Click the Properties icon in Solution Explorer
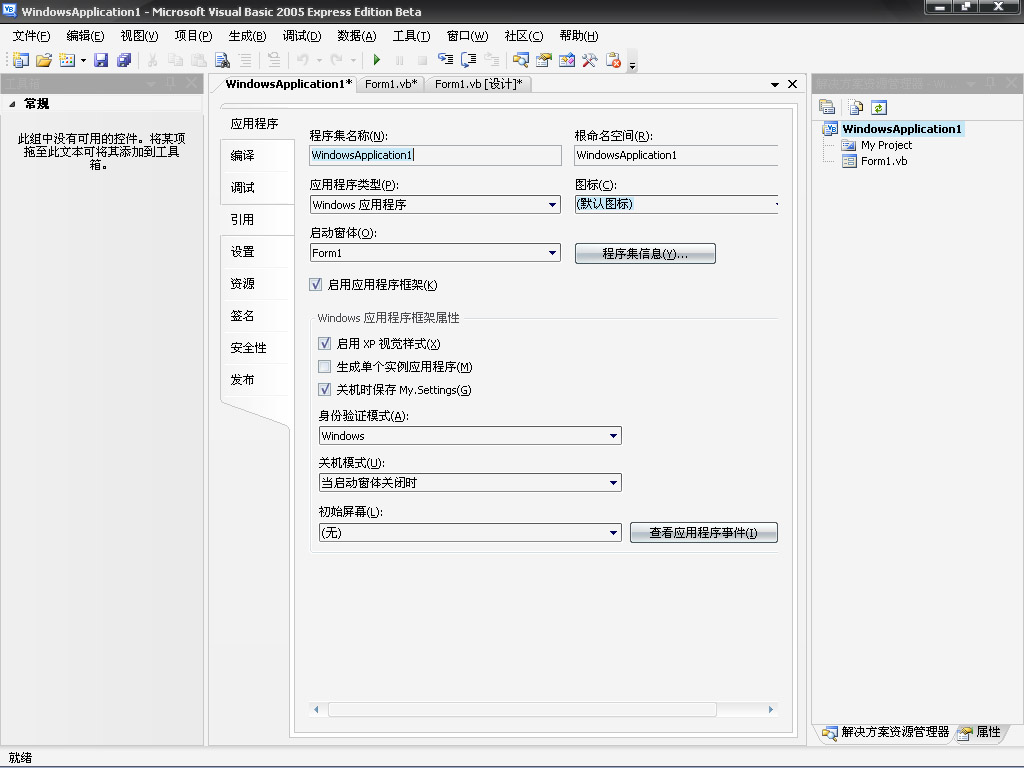Viewport: 1024px width, 768px height. [827, 107]
